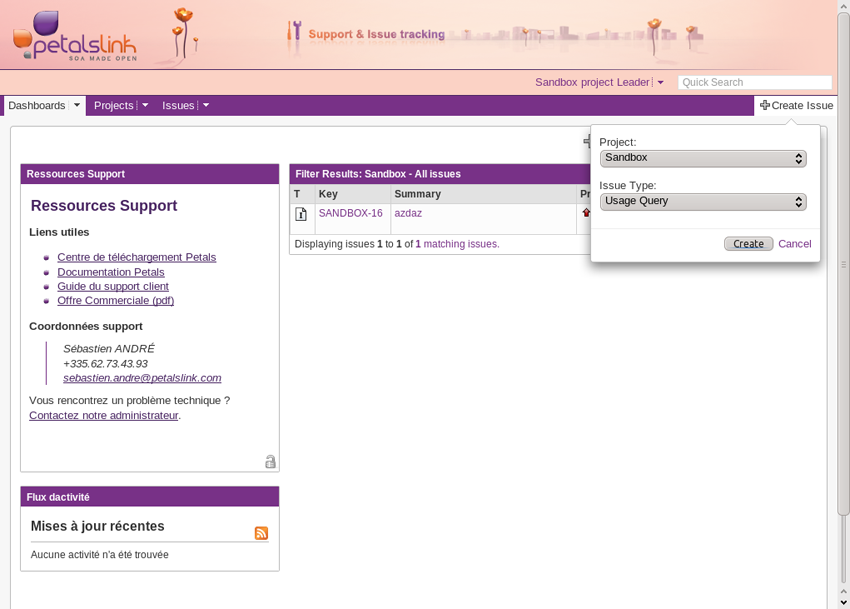Image resolution: width=850 pixels, height=609 pixels.
Task: Open the Issues menu
Action: pyautogui.click(x=178, y=105)
